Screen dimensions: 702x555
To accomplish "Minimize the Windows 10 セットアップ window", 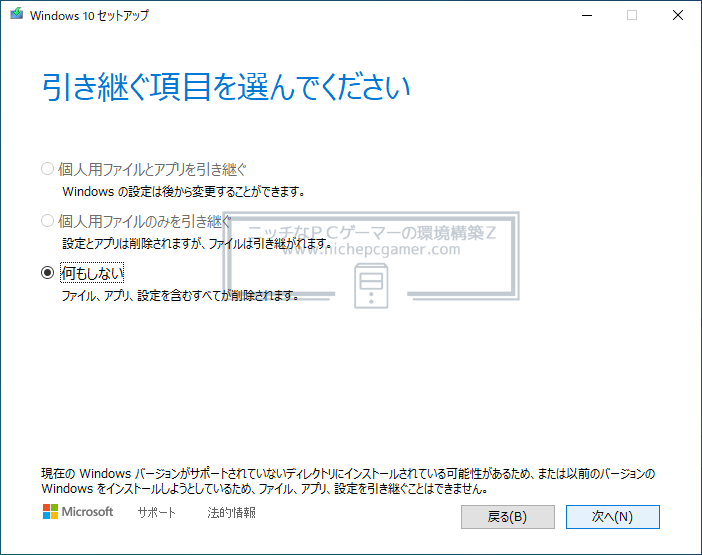I will 586,16.
